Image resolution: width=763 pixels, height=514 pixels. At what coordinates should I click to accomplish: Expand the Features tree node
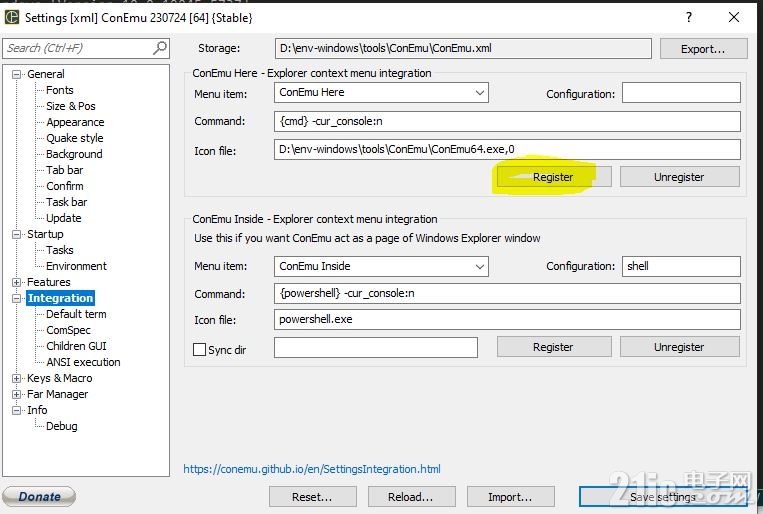[17, 282]
